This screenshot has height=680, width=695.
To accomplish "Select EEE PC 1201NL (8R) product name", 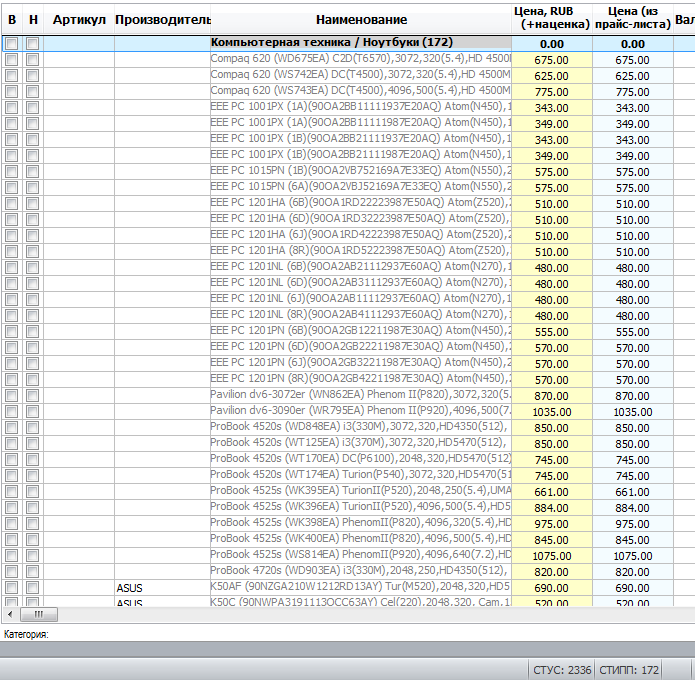I will click(x=360, y=314).
